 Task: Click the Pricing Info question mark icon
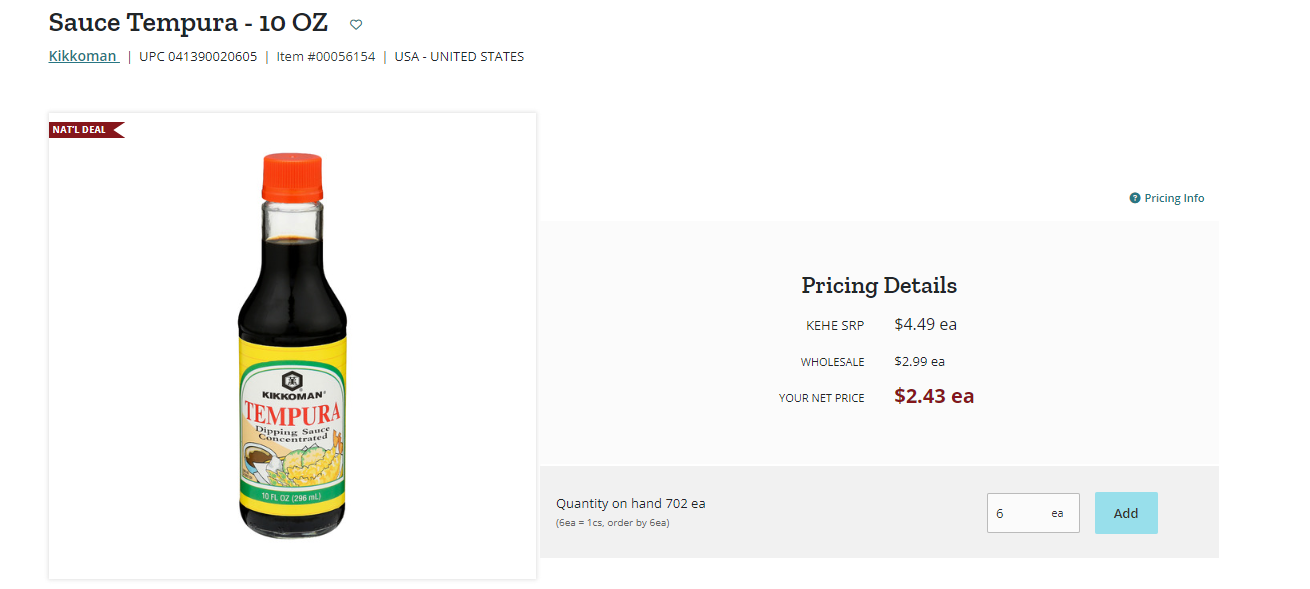[x=1135, y=198]
